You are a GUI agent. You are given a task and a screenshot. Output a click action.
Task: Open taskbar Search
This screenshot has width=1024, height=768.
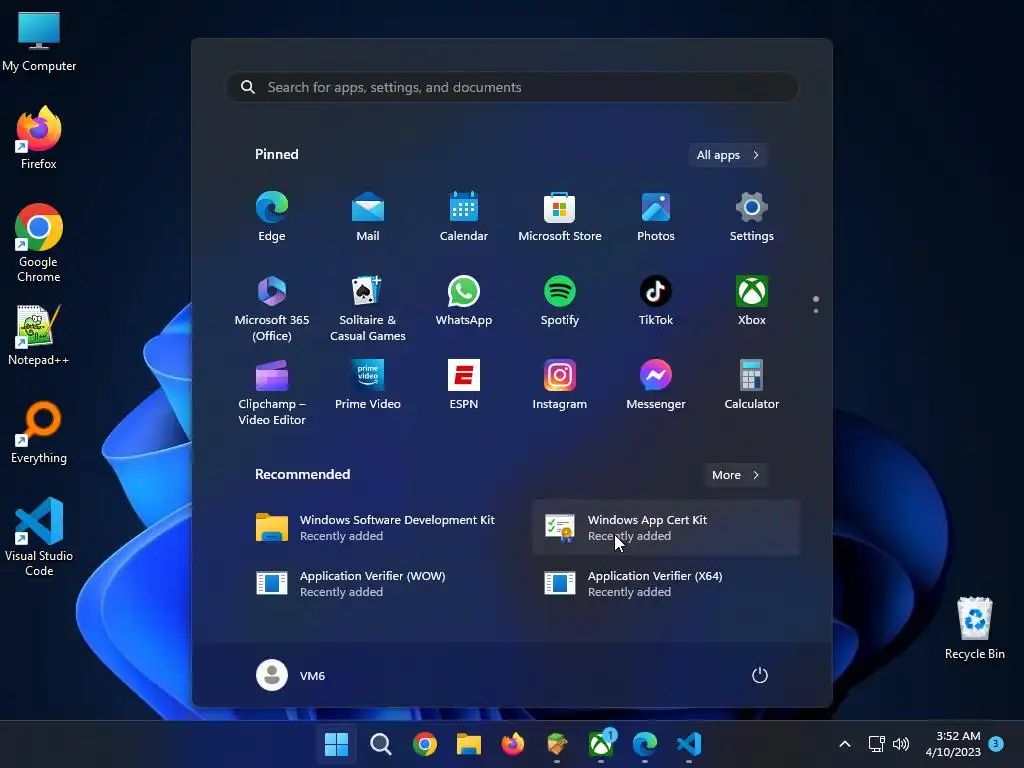[x=381, y=744]
